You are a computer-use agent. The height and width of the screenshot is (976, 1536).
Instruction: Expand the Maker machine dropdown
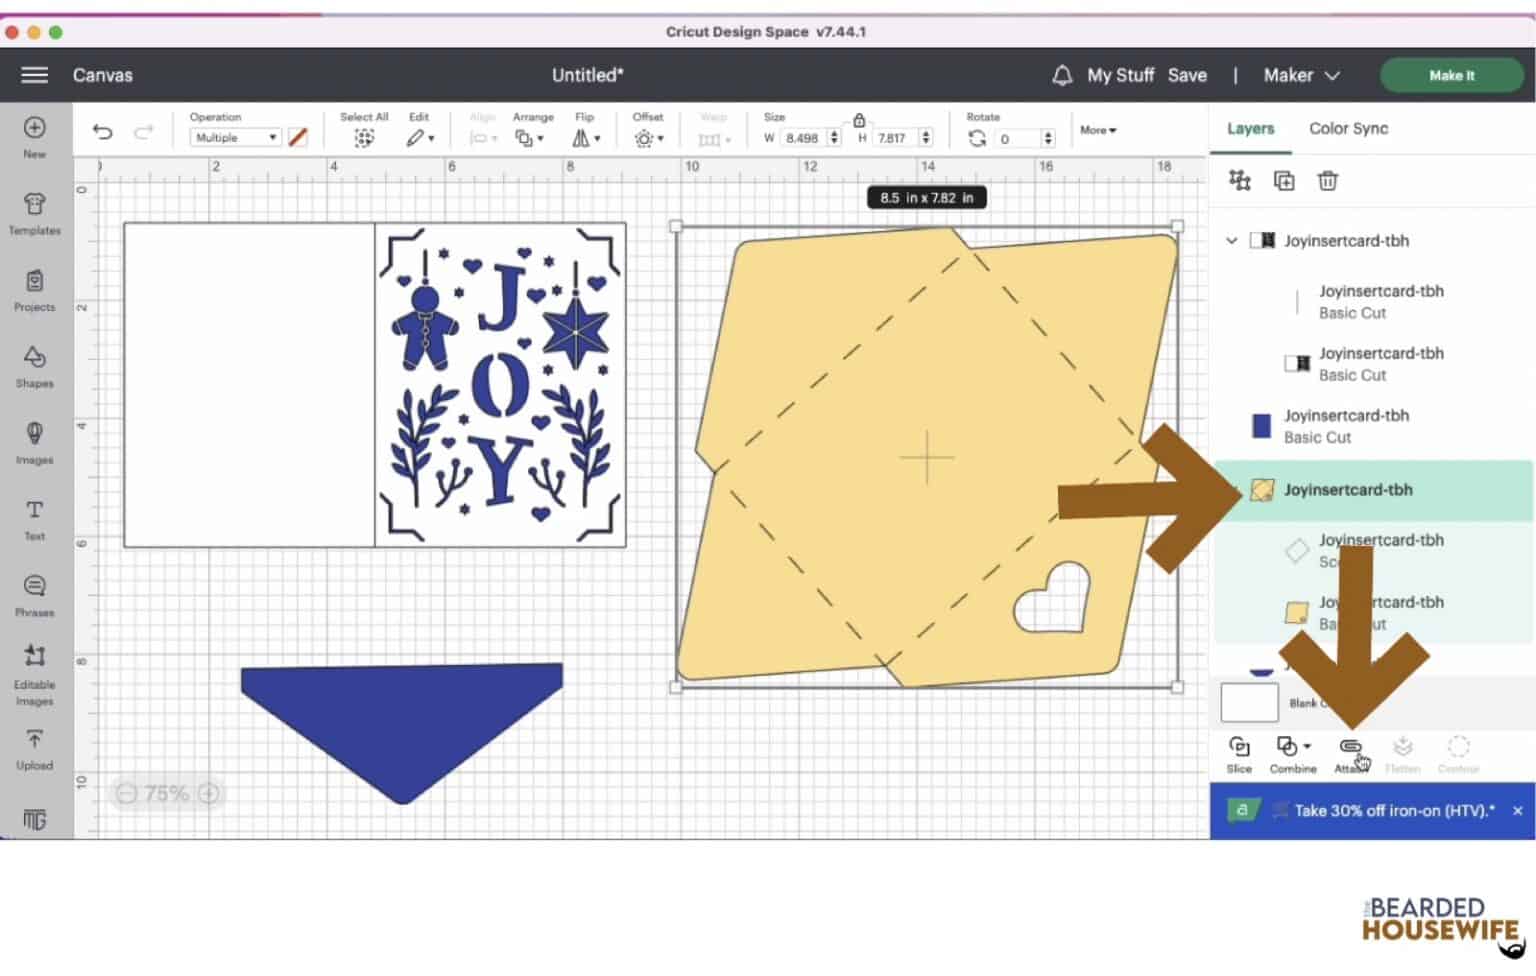coord(1301,75)
